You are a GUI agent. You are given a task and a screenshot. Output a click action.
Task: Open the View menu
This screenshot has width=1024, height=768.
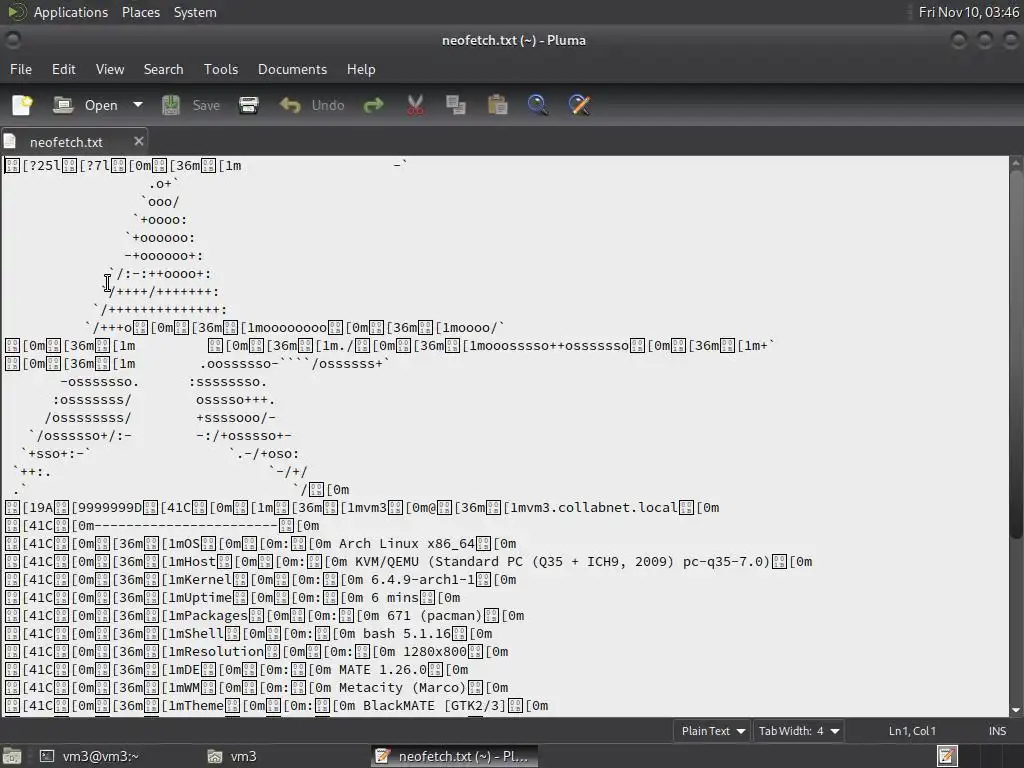pyautogui.click(x=110, y=69)
